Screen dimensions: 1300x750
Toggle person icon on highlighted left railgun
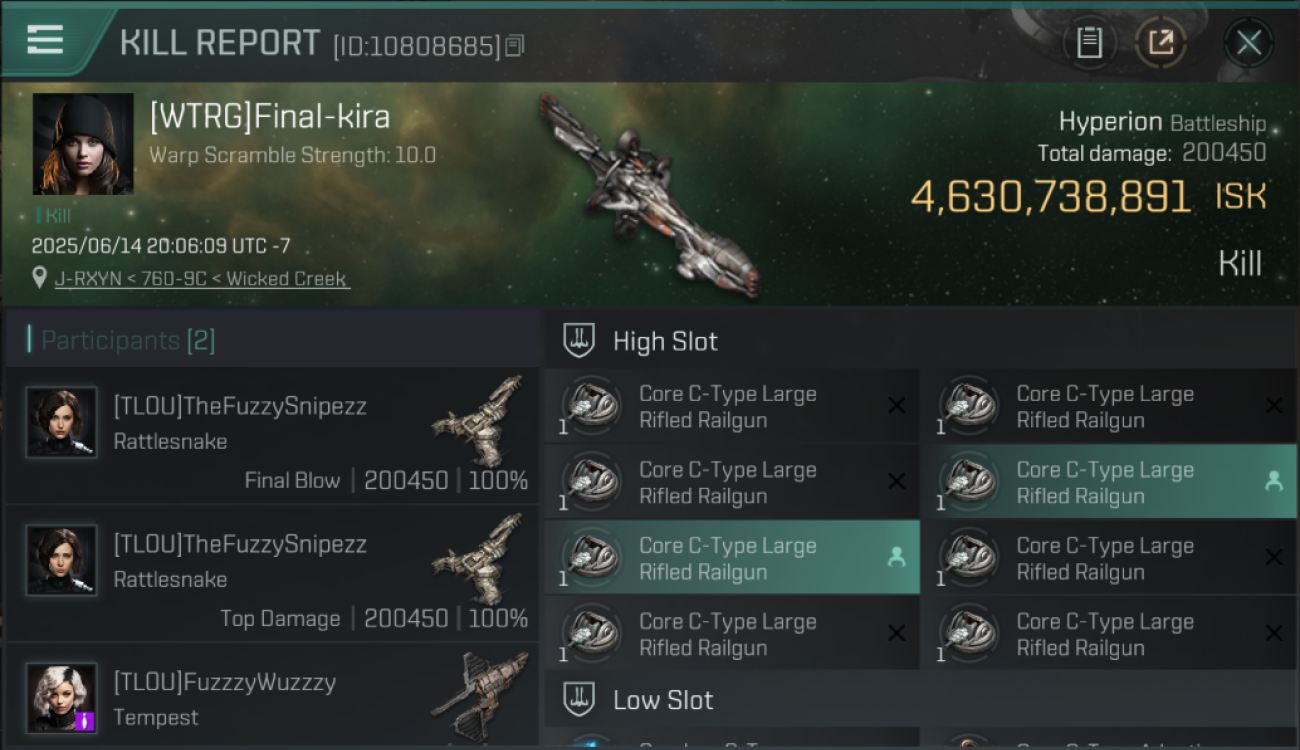pos(896,557)
